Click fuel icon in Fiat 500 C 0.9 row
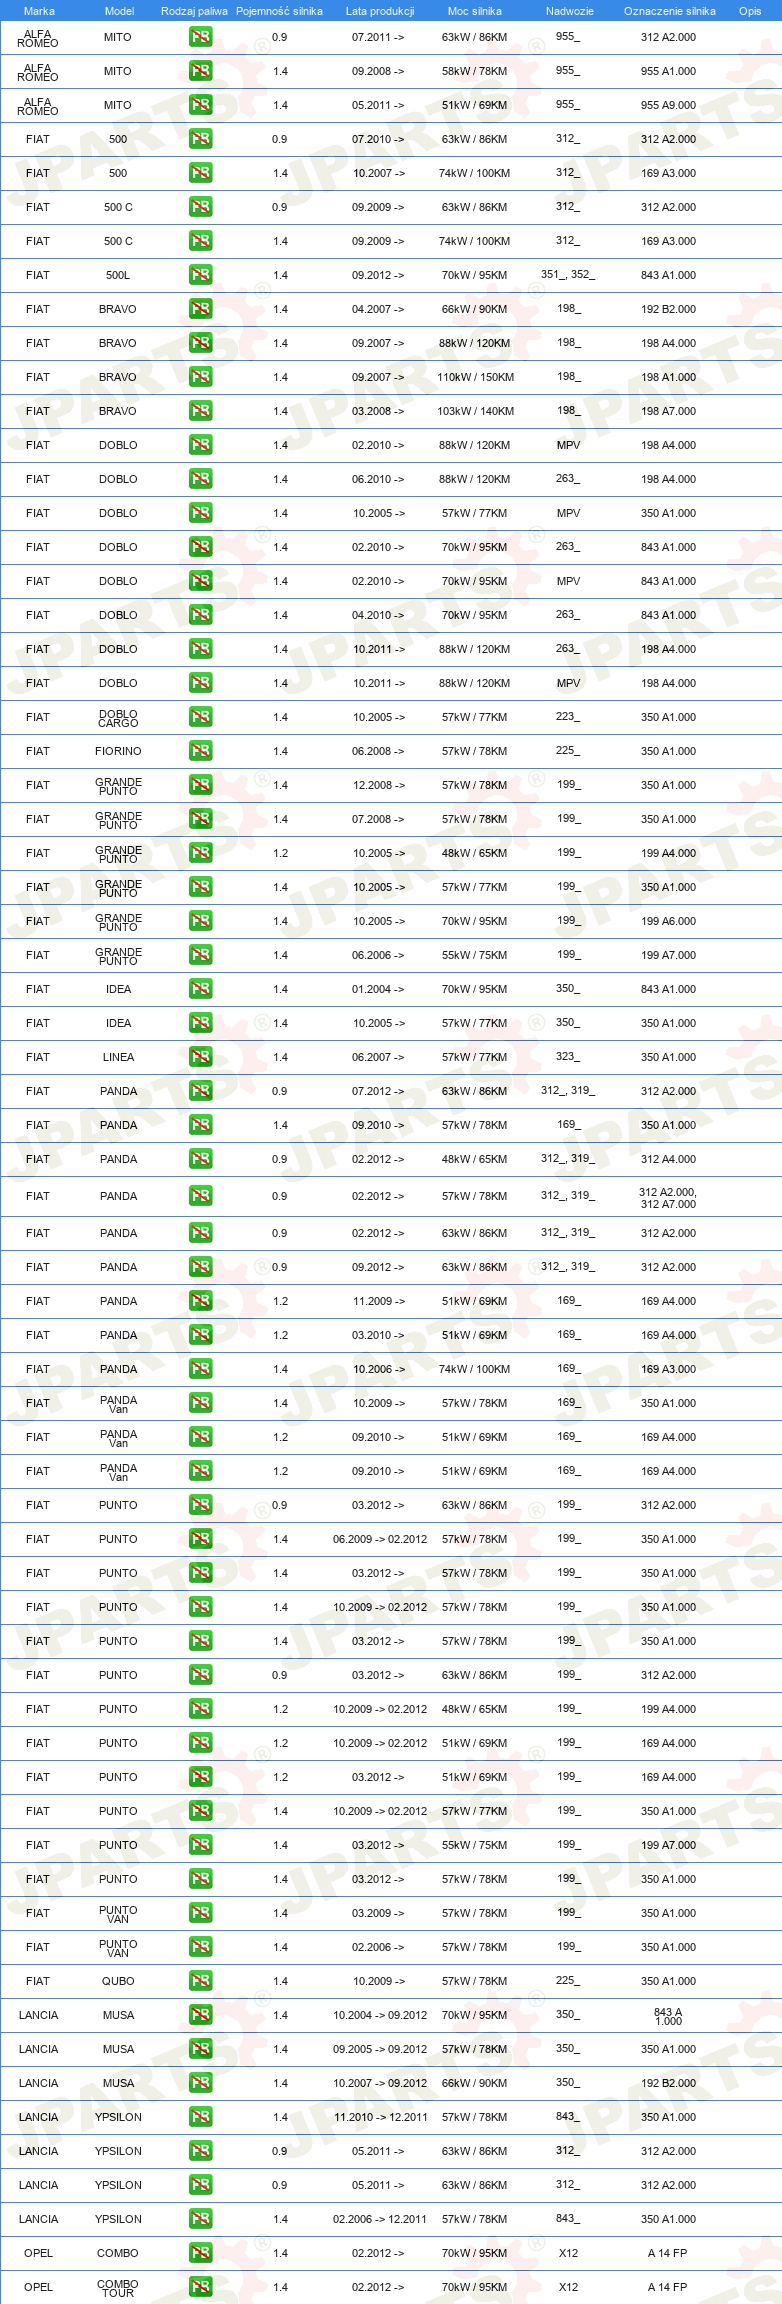 [200, 207]
